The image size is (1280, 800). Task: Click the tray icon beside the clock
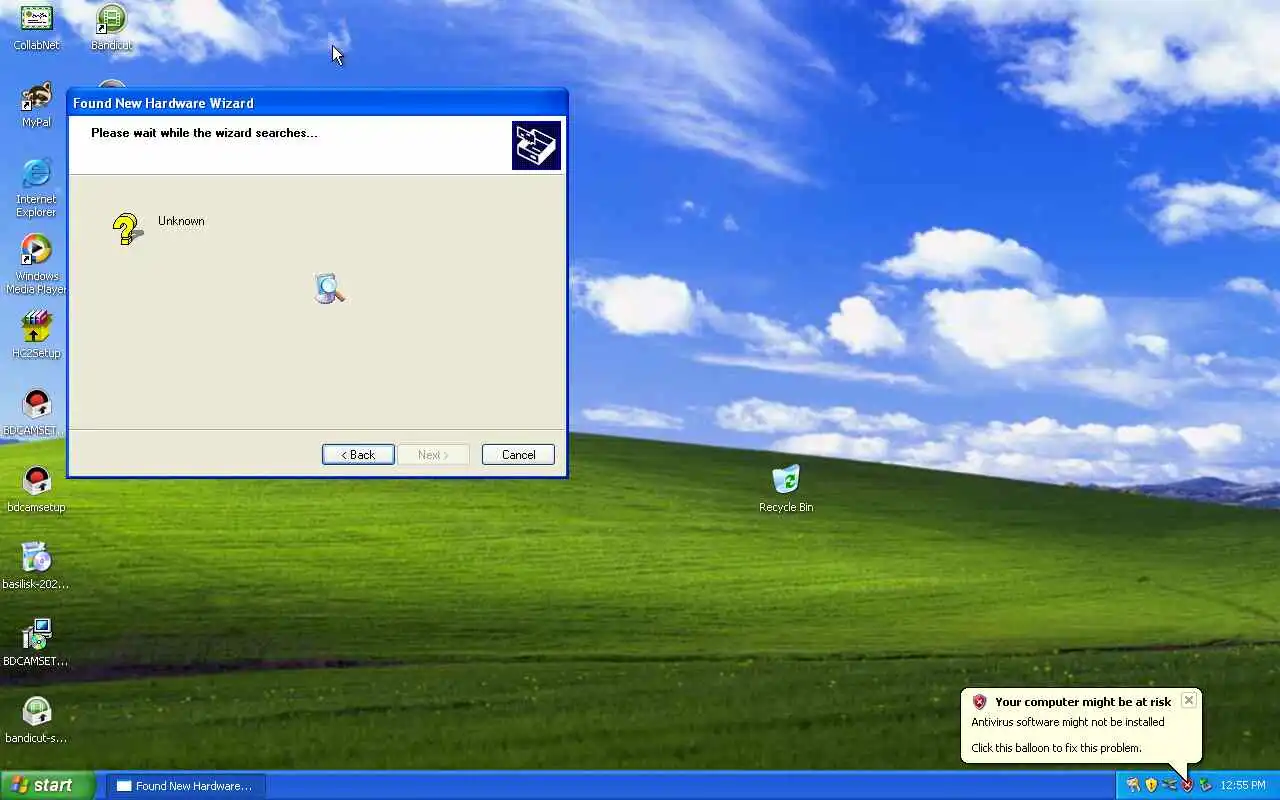click(x=1206, y=785)
